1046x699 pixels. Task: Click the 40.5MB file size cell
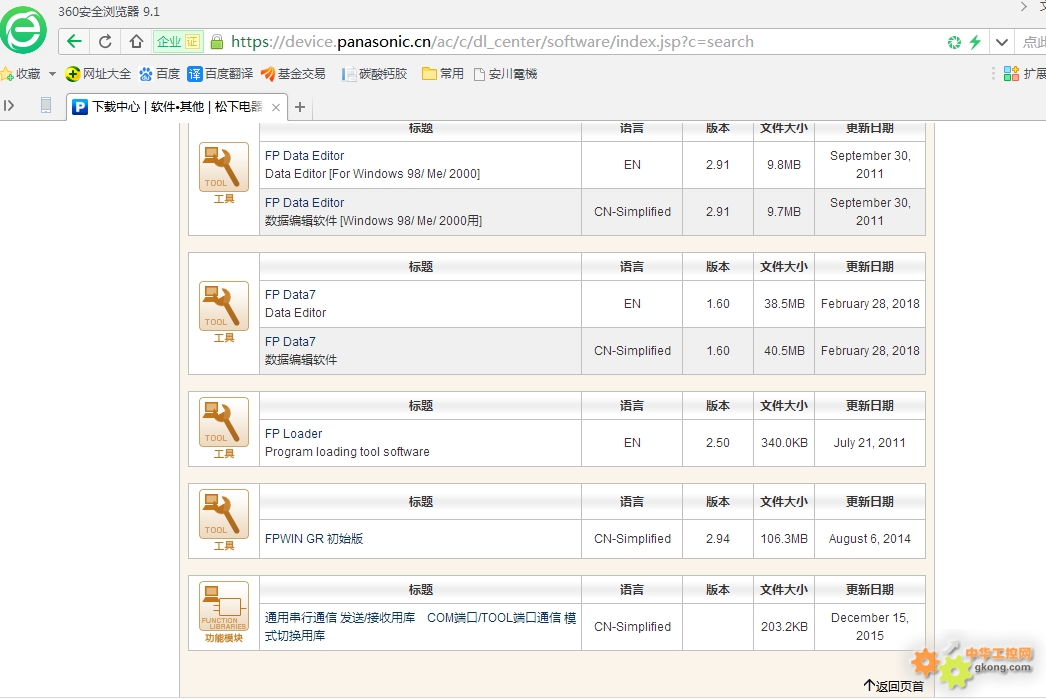[x=784, y=350]
